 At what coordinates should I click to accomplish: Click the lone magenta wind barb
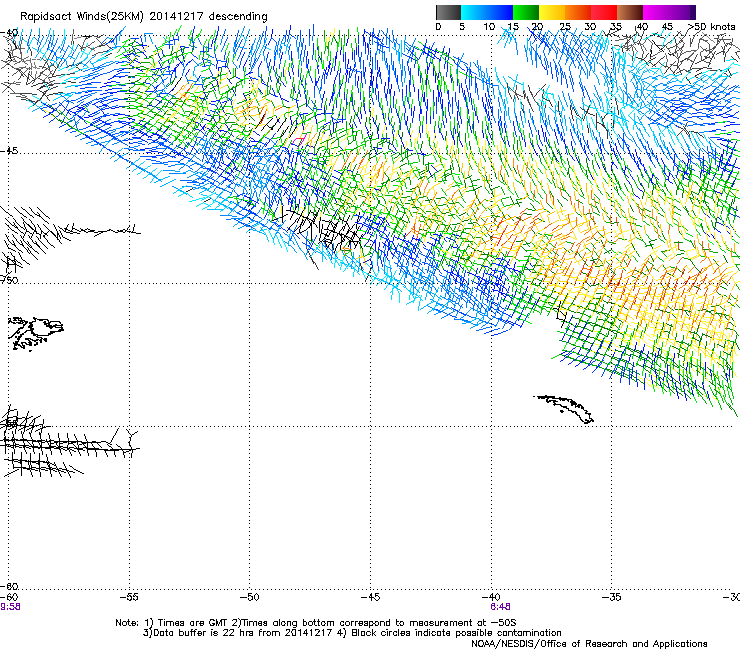299,139
